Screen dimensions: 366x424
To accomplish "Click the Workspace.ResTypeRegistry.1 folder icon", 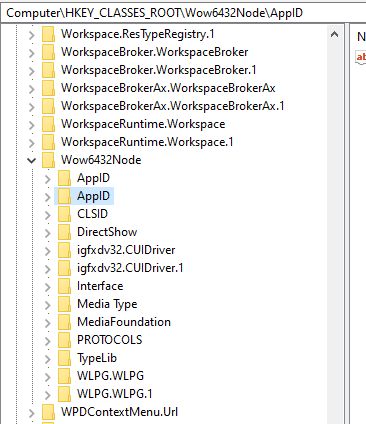I will click(x=48, y=34).
